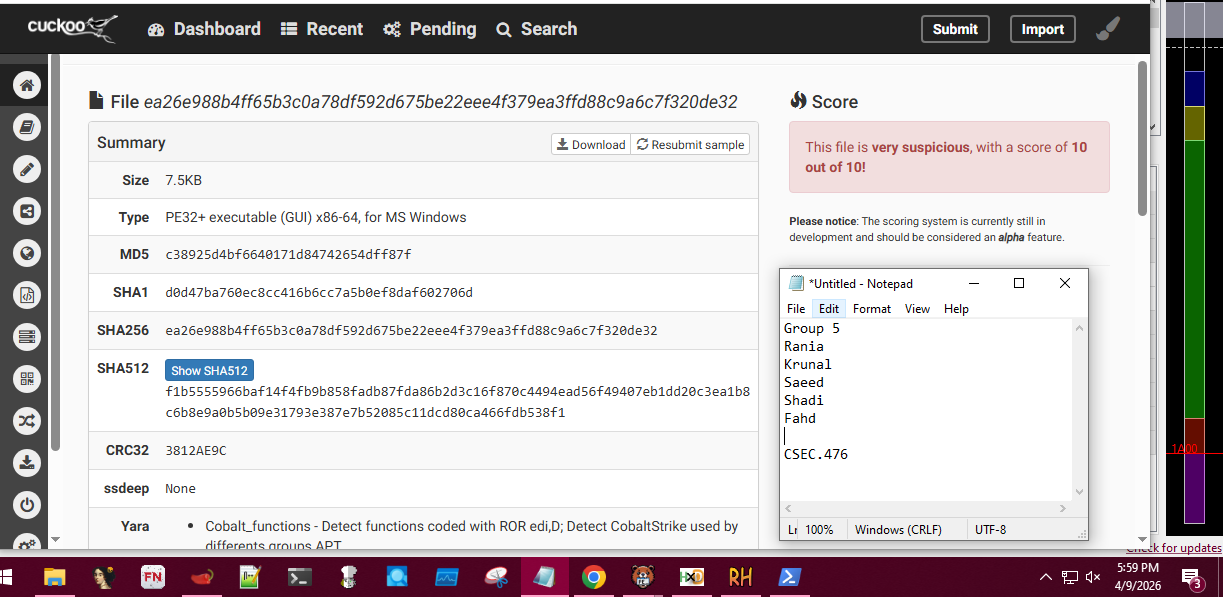The height and width of the screenshot is (597, 1223).
Task: Open Notepad View menu
Action: (x=918, y=309)
